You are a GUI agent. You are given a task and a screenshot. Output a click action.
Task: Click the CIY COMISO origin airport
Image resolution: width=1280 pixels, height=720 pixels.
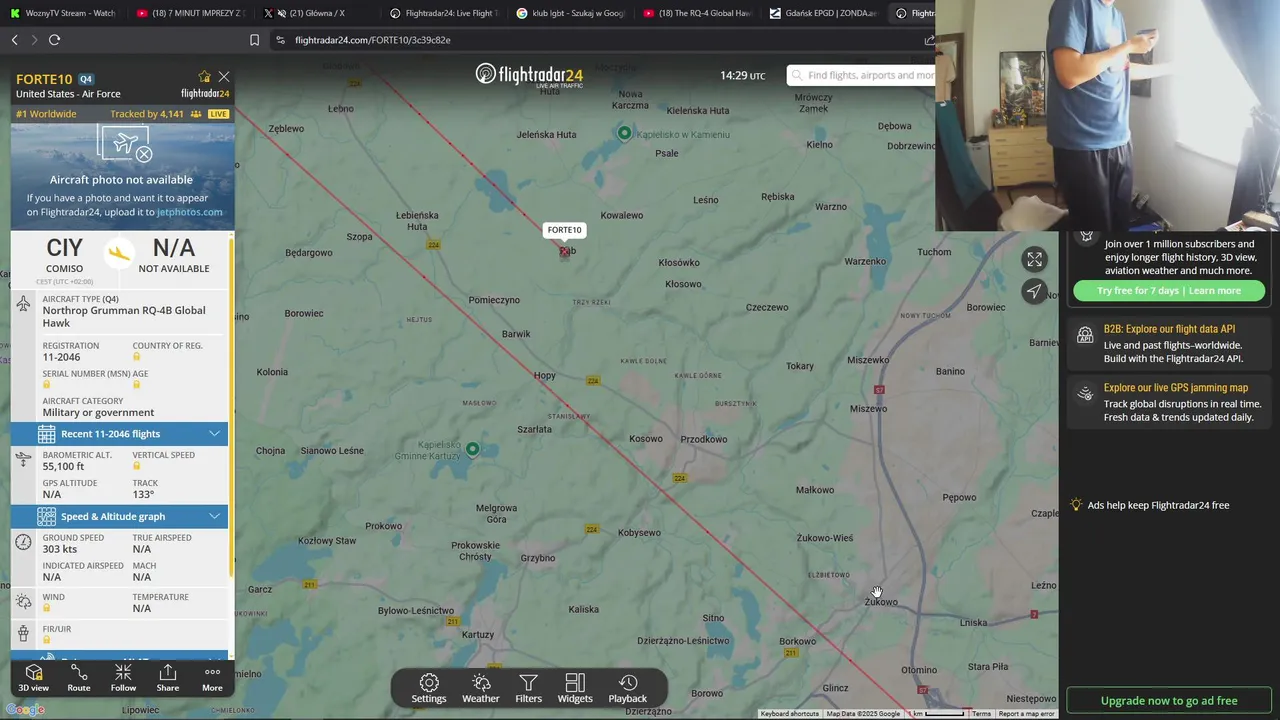[64, 254]
